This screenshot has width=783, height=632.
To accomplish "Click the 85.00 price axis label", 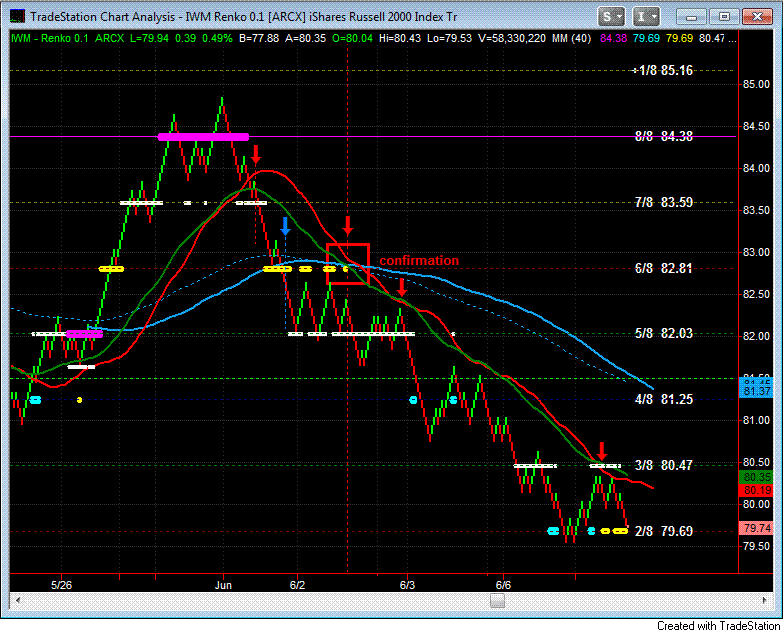I will click(757, 84).
